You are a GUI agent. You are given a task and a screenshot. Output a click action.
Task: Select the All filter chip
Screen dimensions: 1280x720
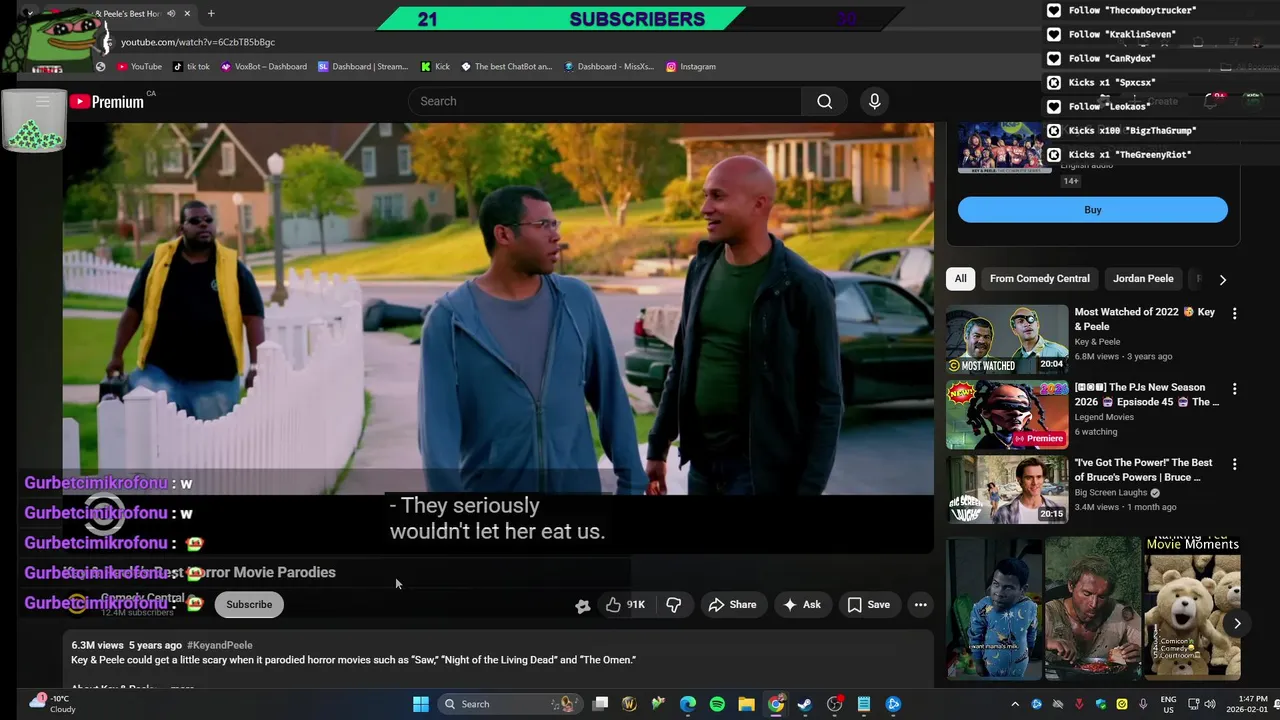click(x=960, y=278)
